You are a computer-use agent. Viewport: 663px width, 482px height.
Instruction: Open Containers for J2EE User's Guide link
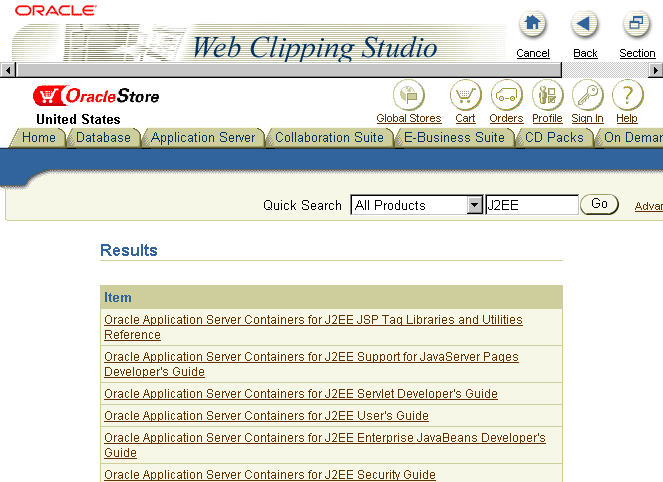266,416
